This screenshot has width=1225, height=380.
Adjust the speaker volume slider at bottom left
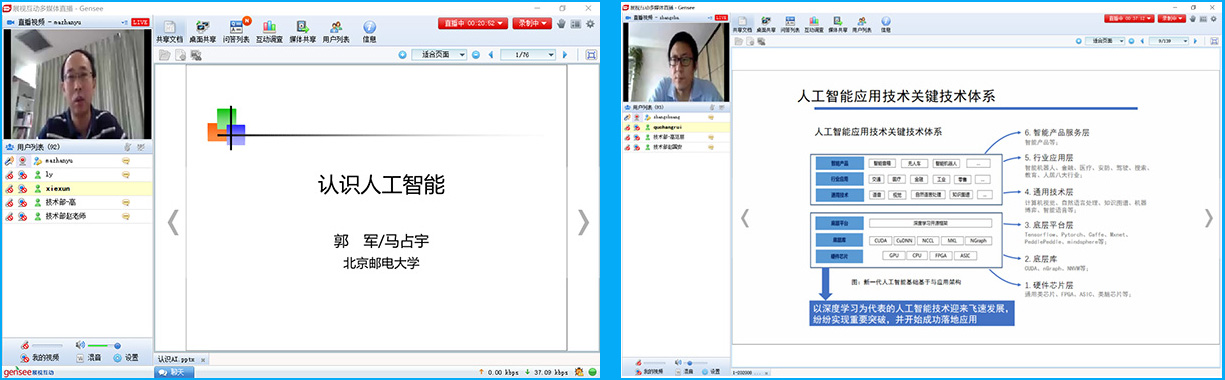pos(105,345)
